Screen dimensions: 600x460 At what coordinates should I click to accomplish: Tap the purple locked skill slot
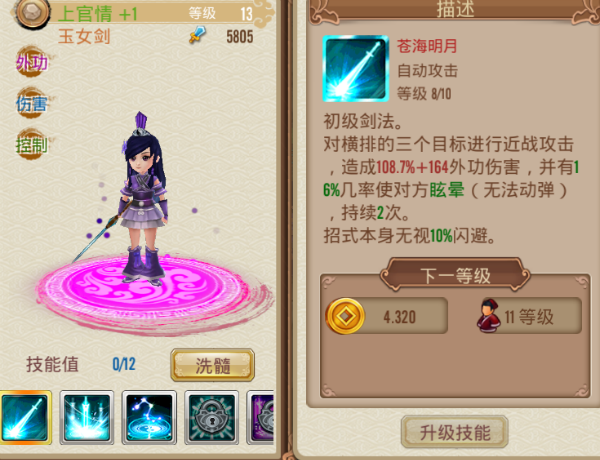tap(261, 418)
